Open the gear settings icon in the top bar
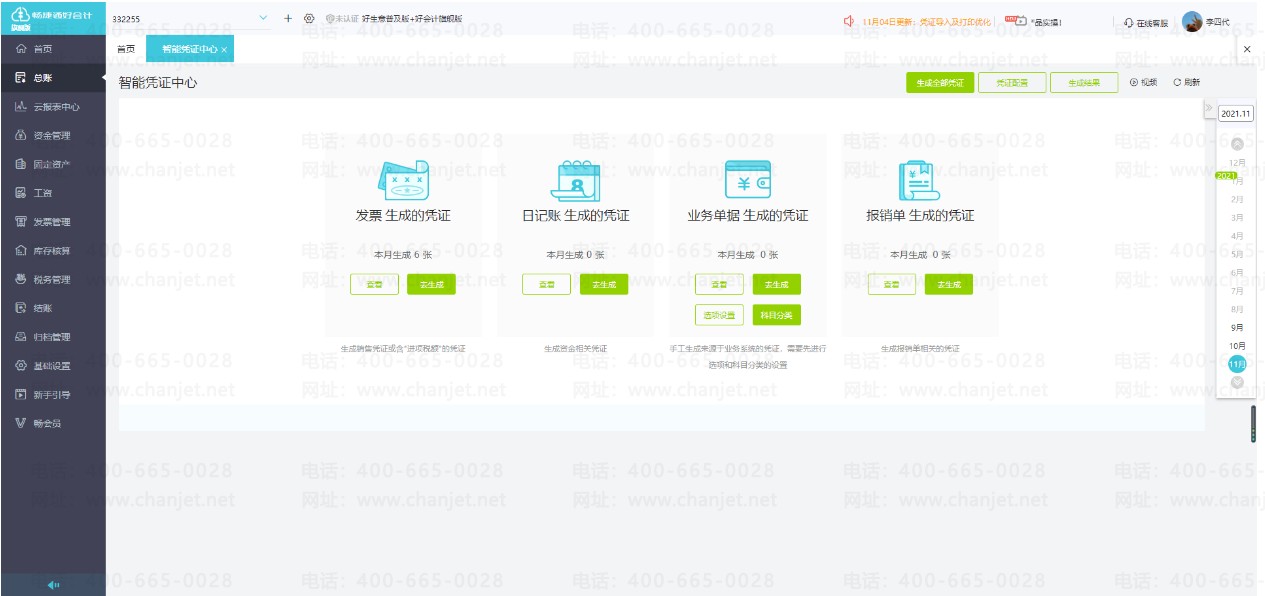The height and width of the screenshot is (596, 1265). [x=309, y=18]
